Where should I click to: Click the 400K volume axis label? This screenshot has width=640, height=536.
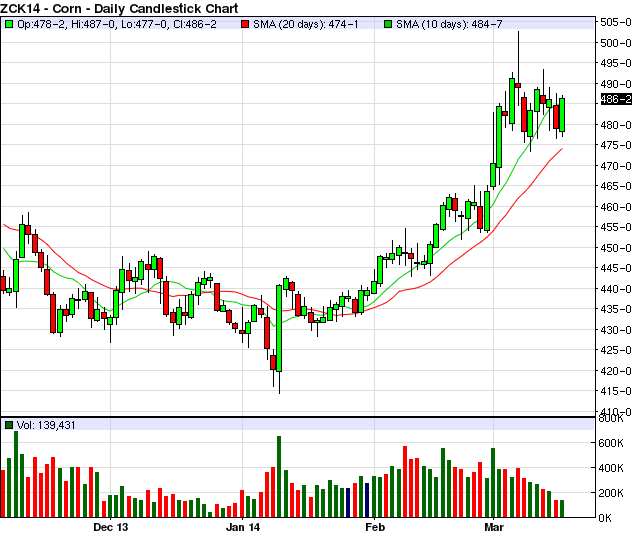tap(611, 468)
